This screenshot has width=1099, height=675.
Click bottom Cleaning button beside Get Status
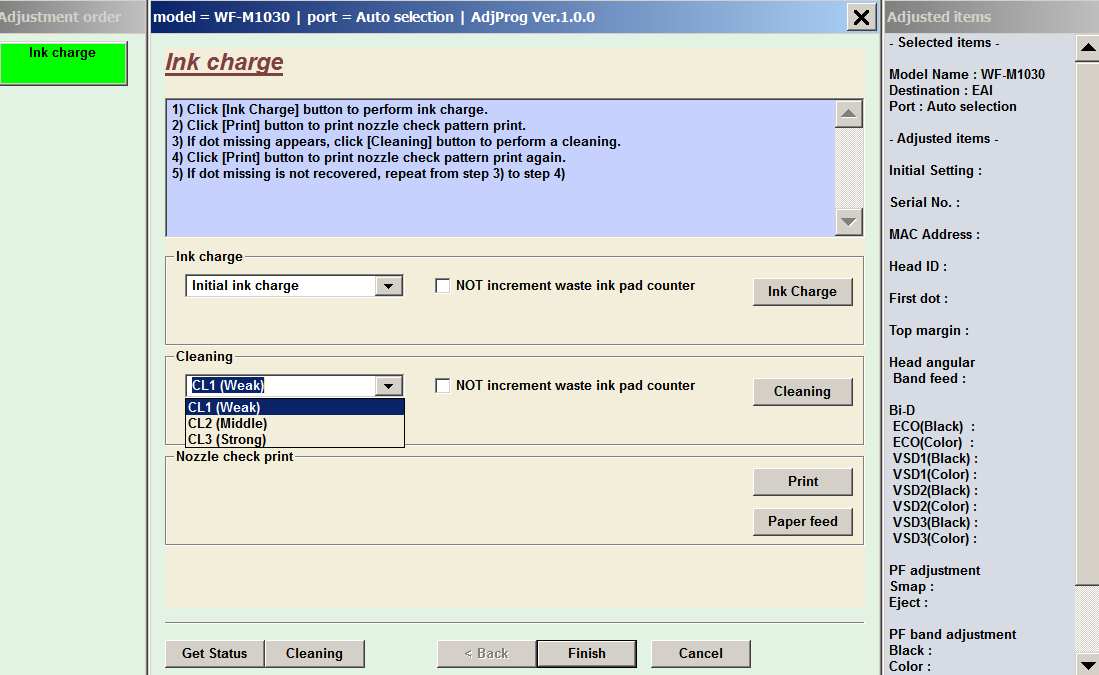315,653
